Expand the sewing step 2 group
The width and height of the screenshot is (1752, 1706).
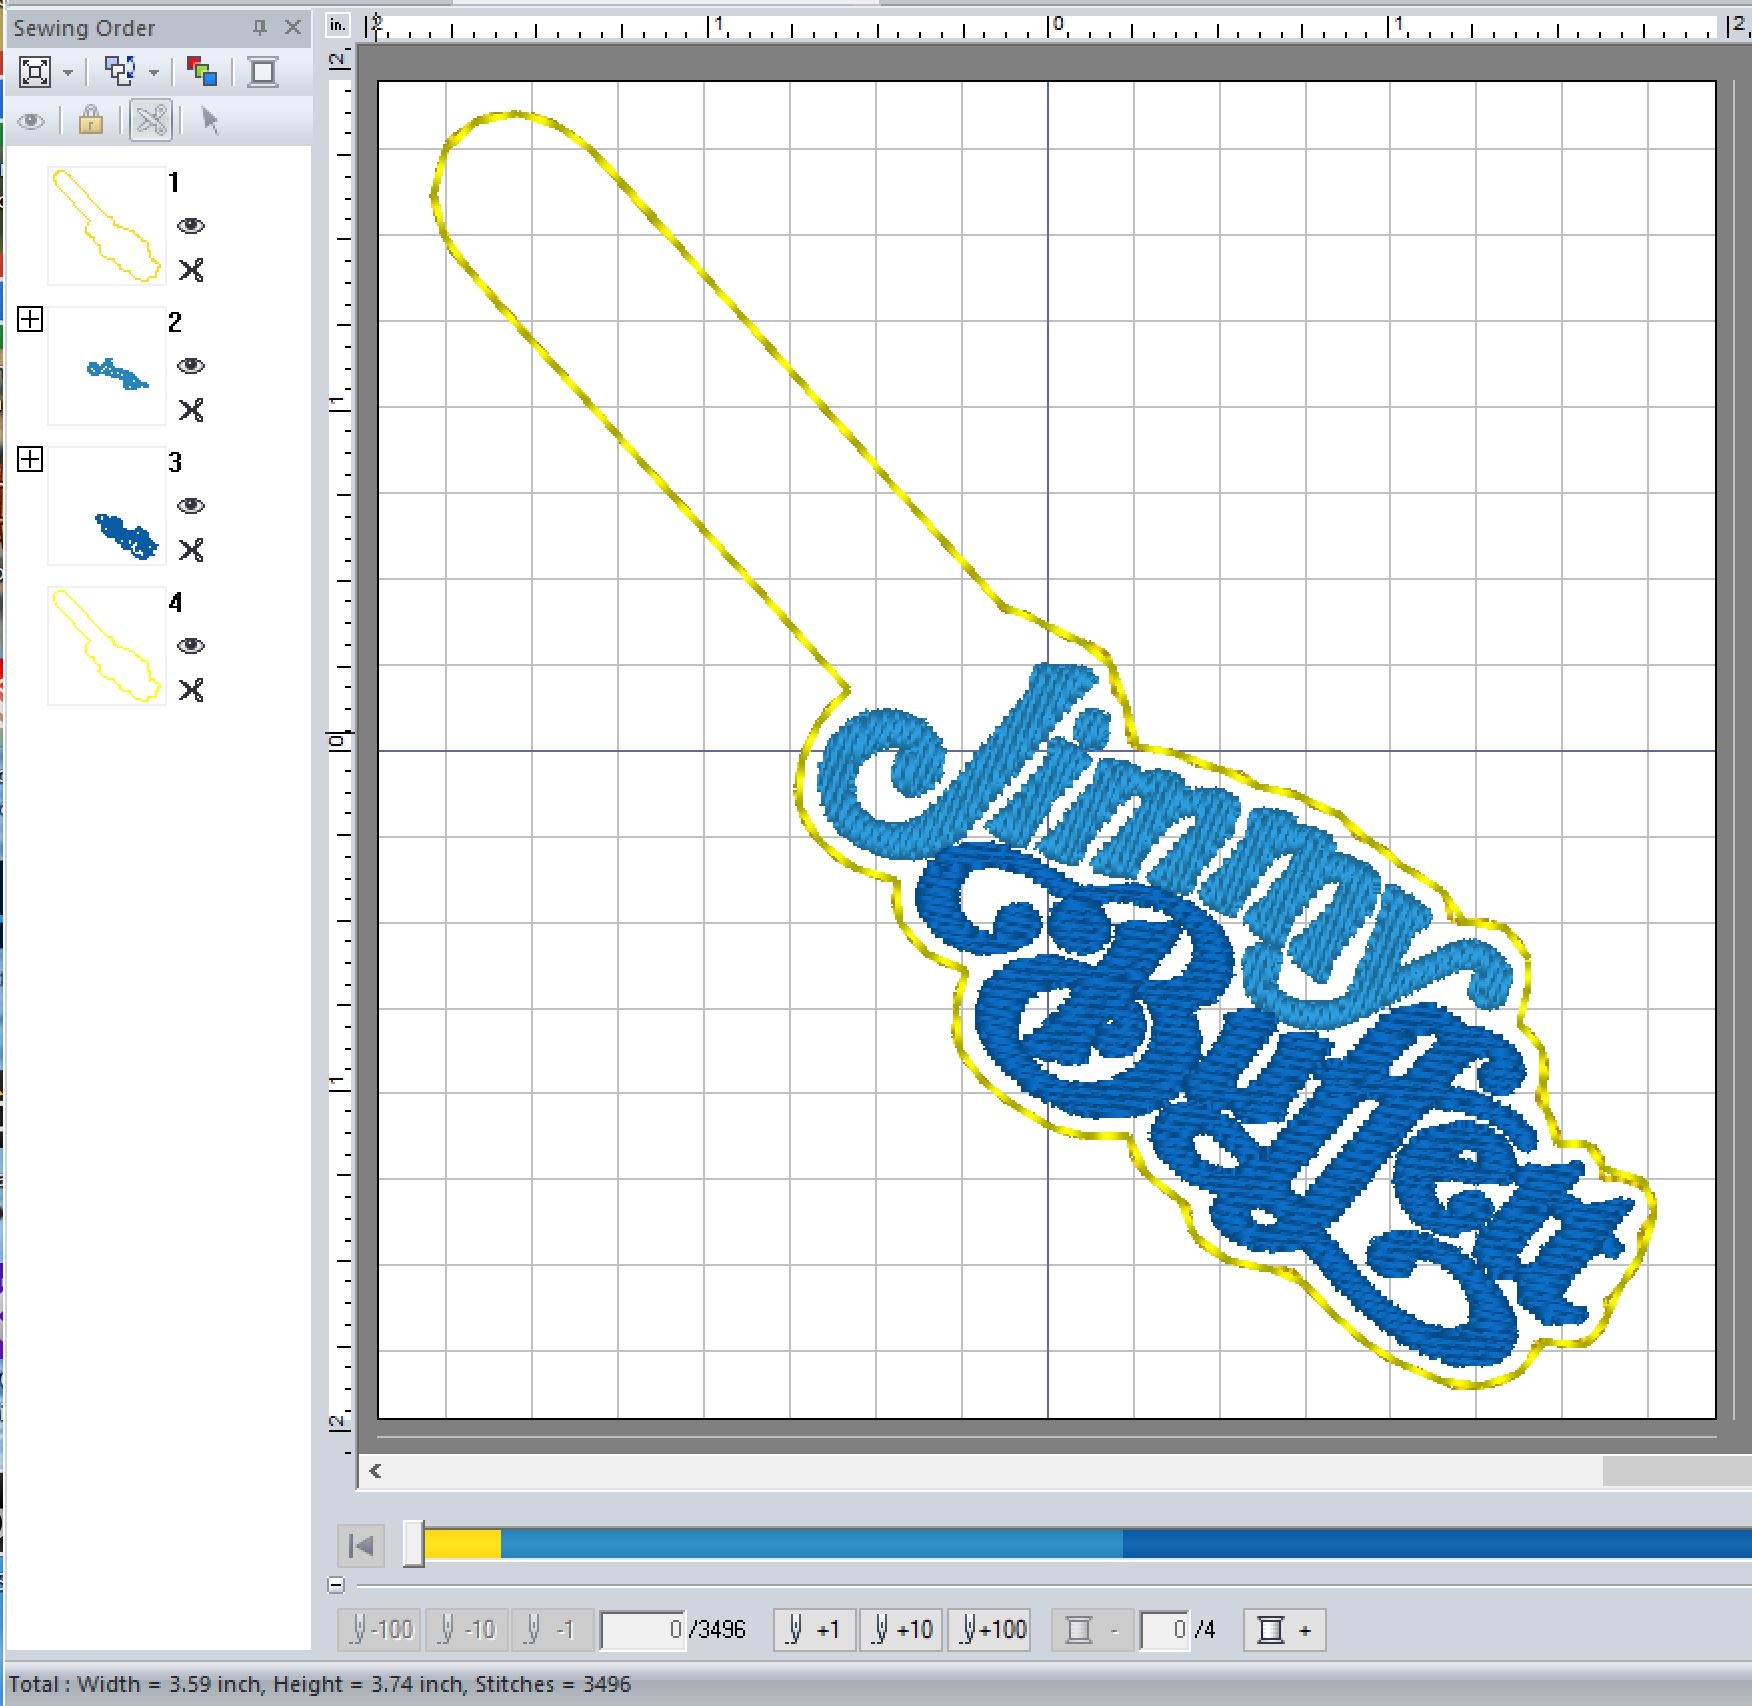(x=30, y=319)
